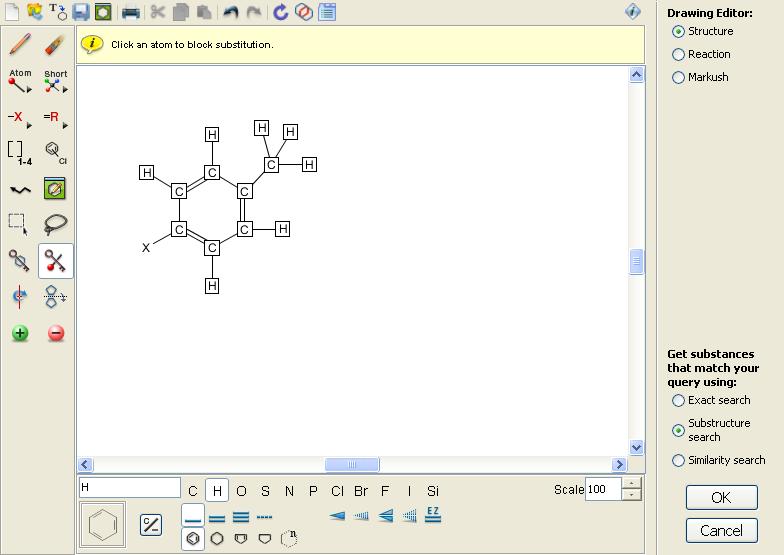The width and height of the screenshot is (784, 555).
Task: Open the -X variable group menu
Action: (x=19, y=118)
